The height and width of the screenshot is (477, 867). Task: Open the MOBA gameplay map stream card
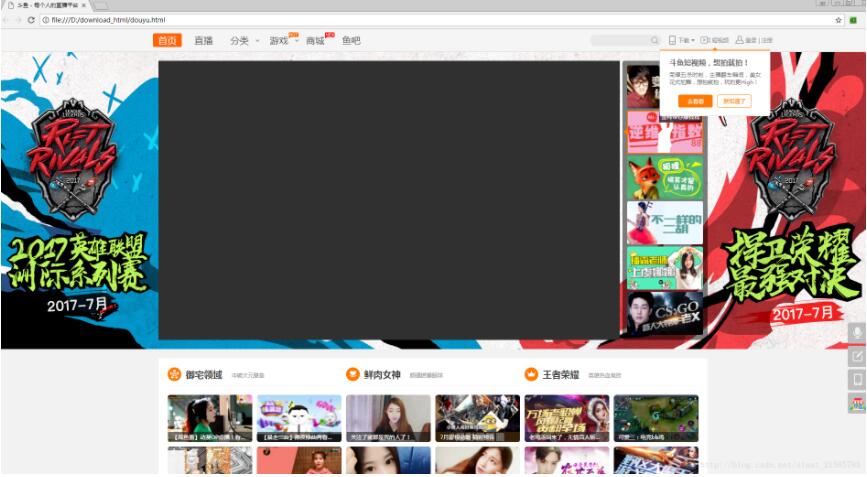tap(656, 418)
